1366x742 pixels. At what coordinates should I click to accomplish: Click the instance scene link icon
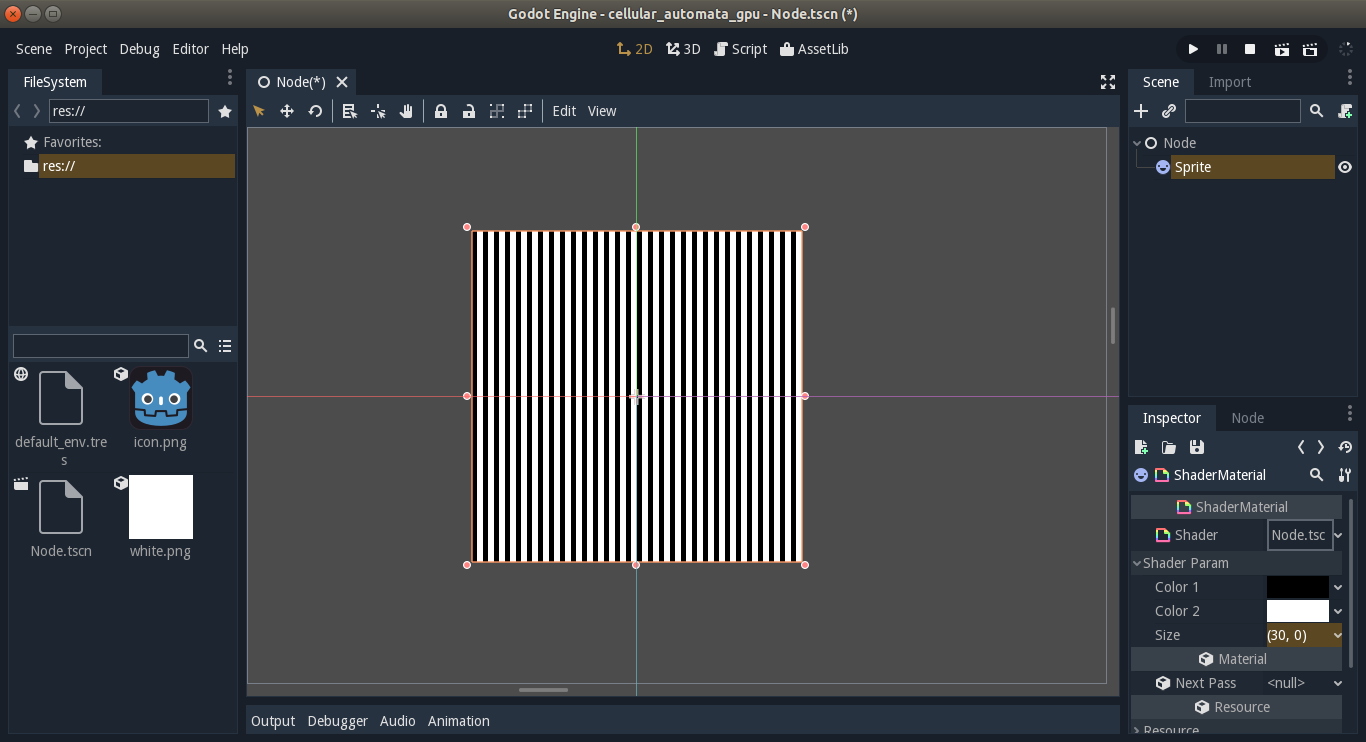[x=1169, y=111]
